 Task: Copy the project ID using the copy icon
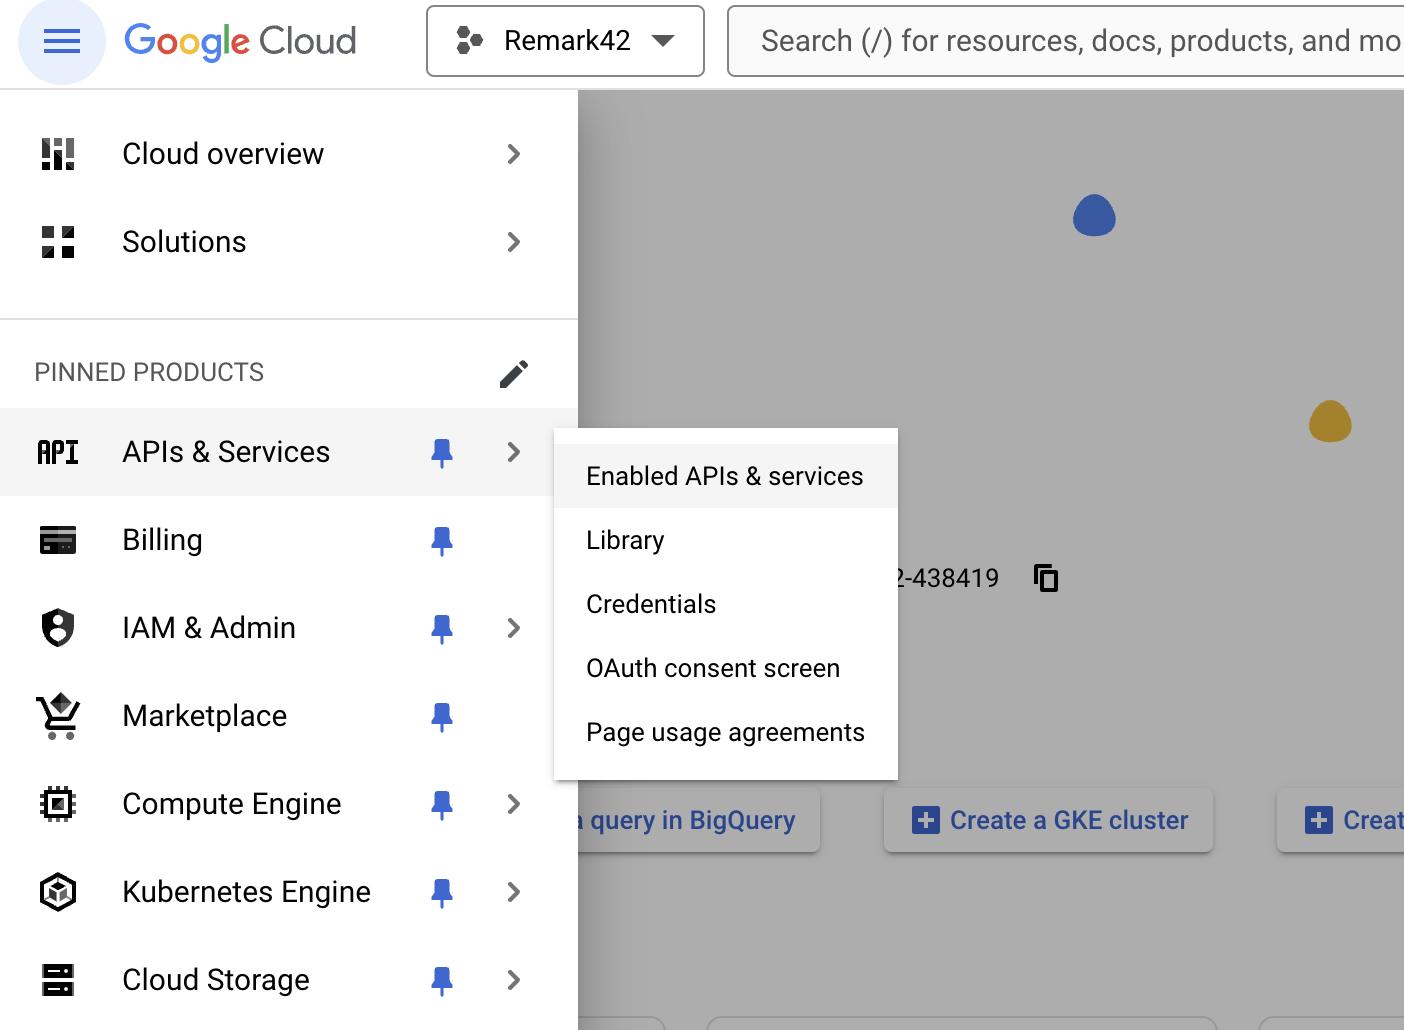1044,578
